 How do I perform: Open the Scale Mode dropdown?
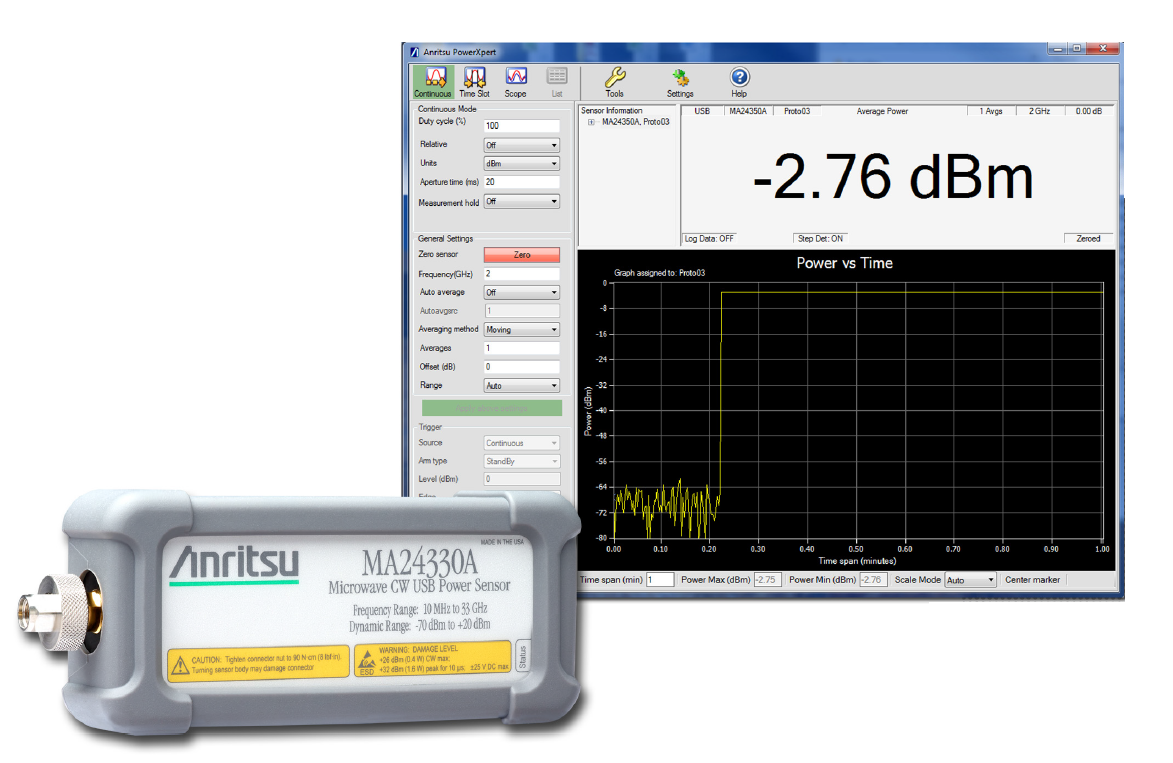[x=970, y=580]
